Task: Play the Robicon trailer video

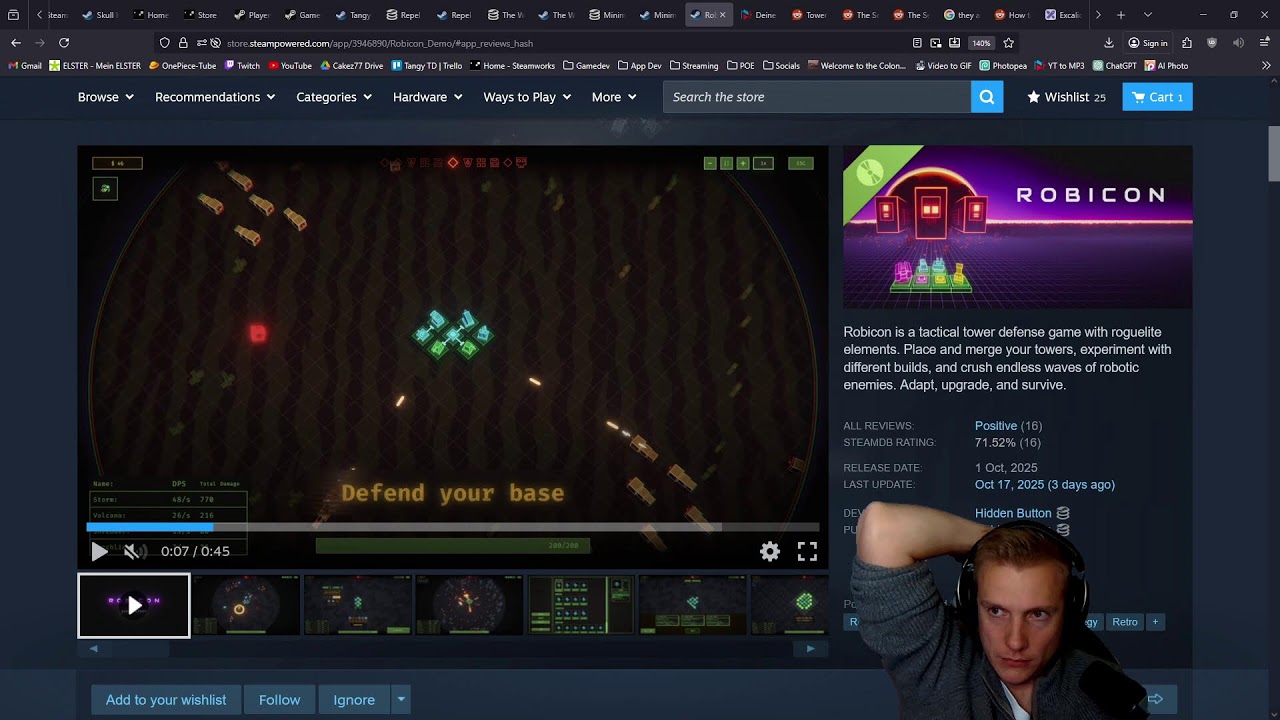Action: [x=99, y=551]
